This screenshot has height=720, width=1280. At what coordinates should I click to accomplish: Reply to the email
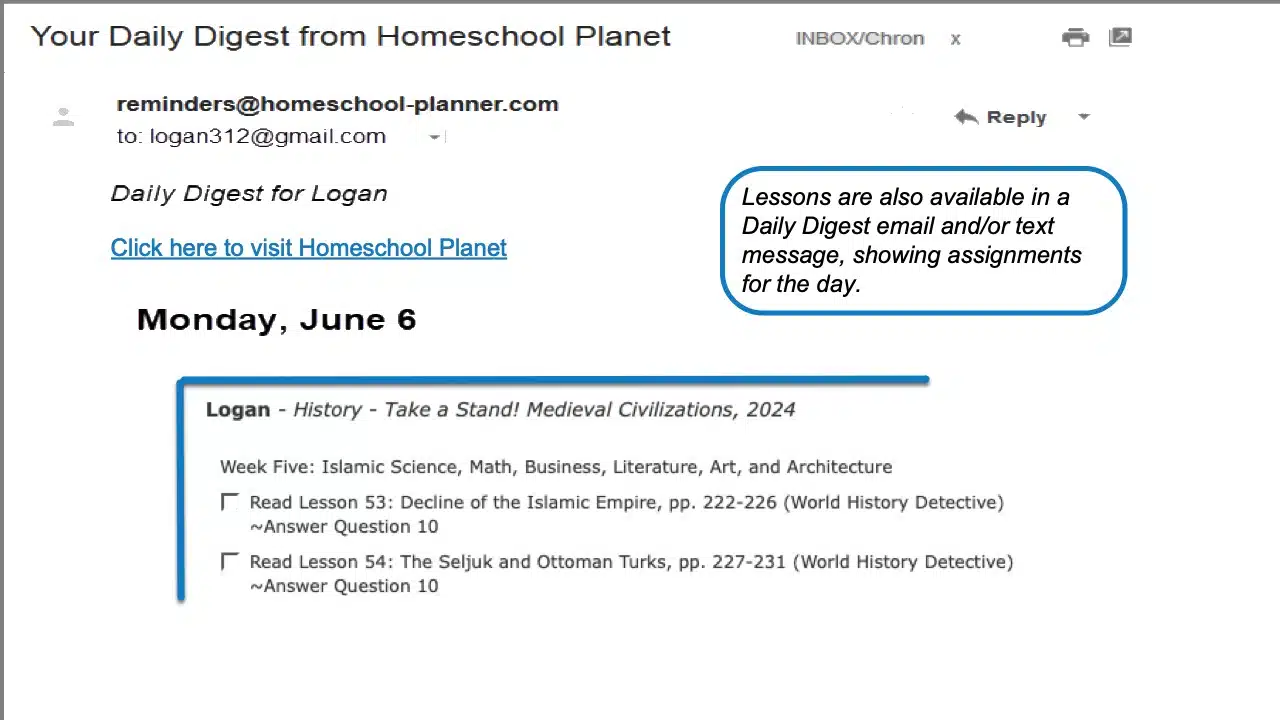point(1002,117)
